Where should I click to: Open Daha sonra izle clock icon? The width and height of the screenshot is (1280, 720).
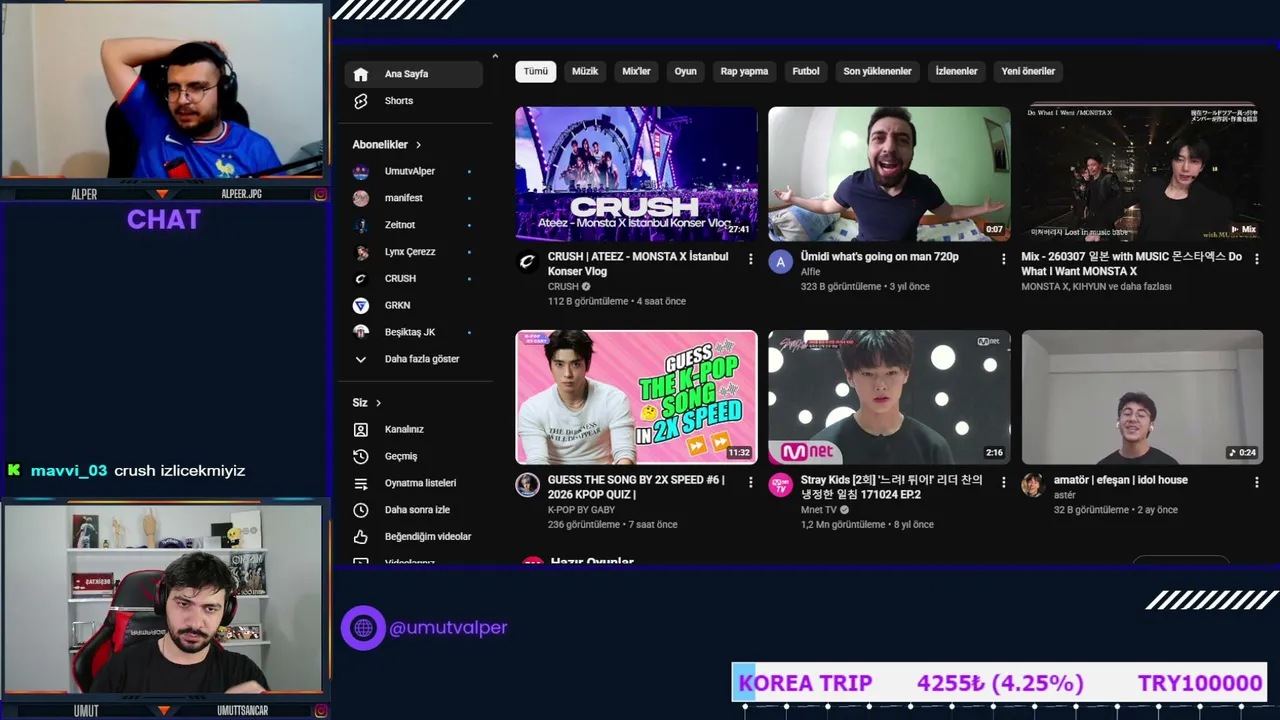point(361,510)
